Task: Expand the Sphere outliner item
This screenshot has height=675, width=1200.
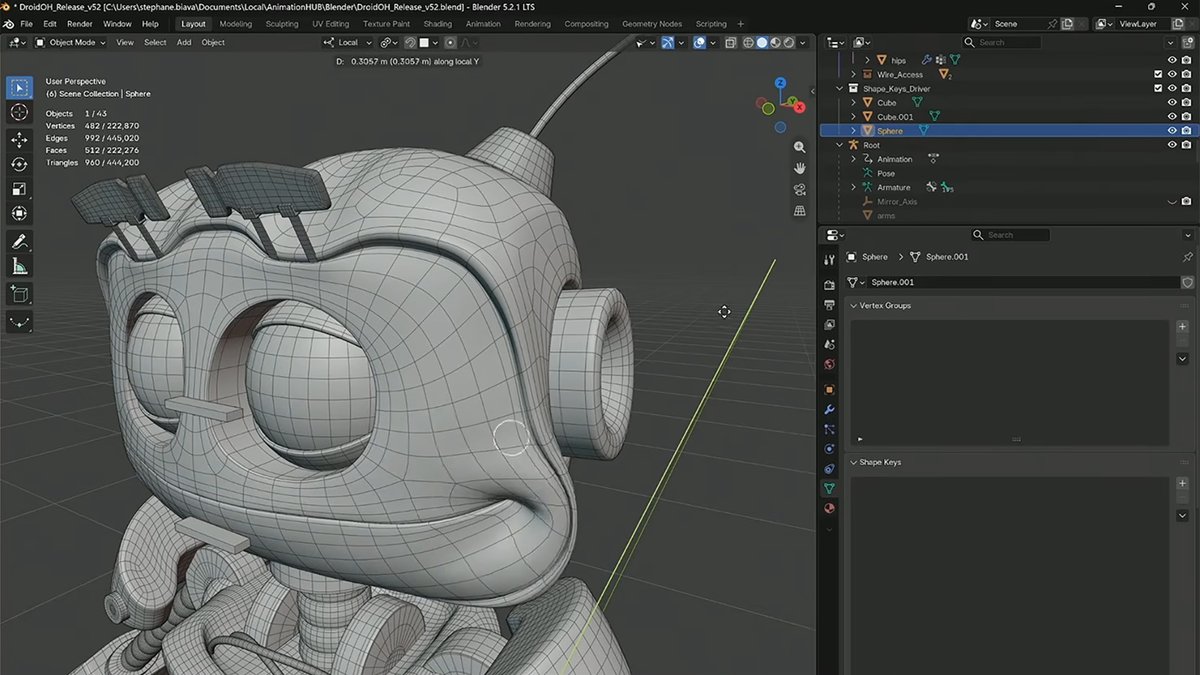Action: click(854, 131)
